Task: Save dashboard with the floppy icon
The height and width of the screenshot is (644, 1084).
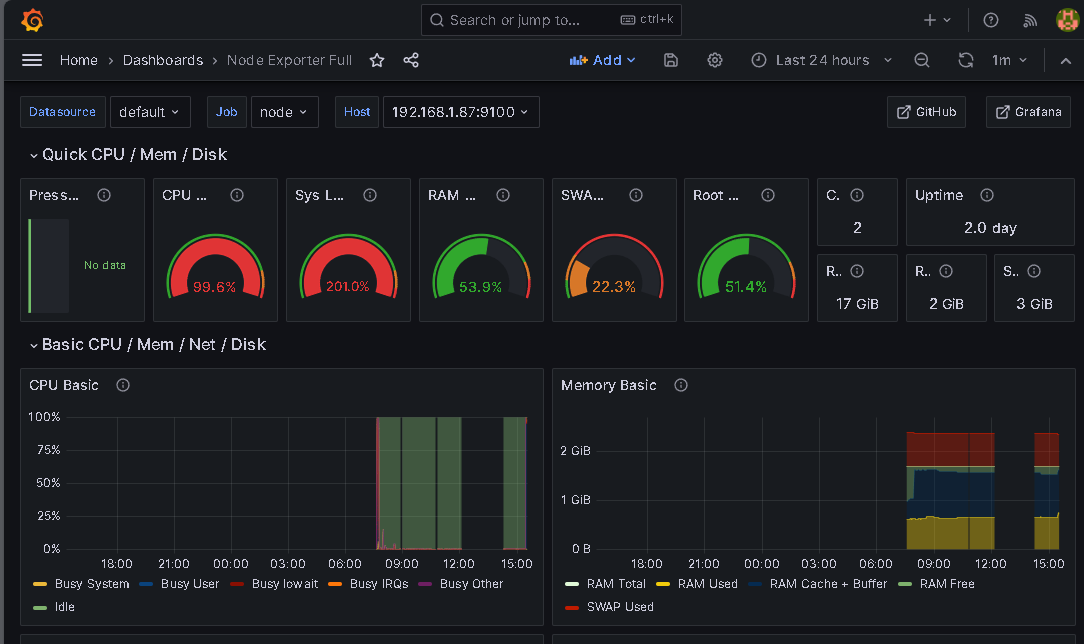Action: (671, 60)
